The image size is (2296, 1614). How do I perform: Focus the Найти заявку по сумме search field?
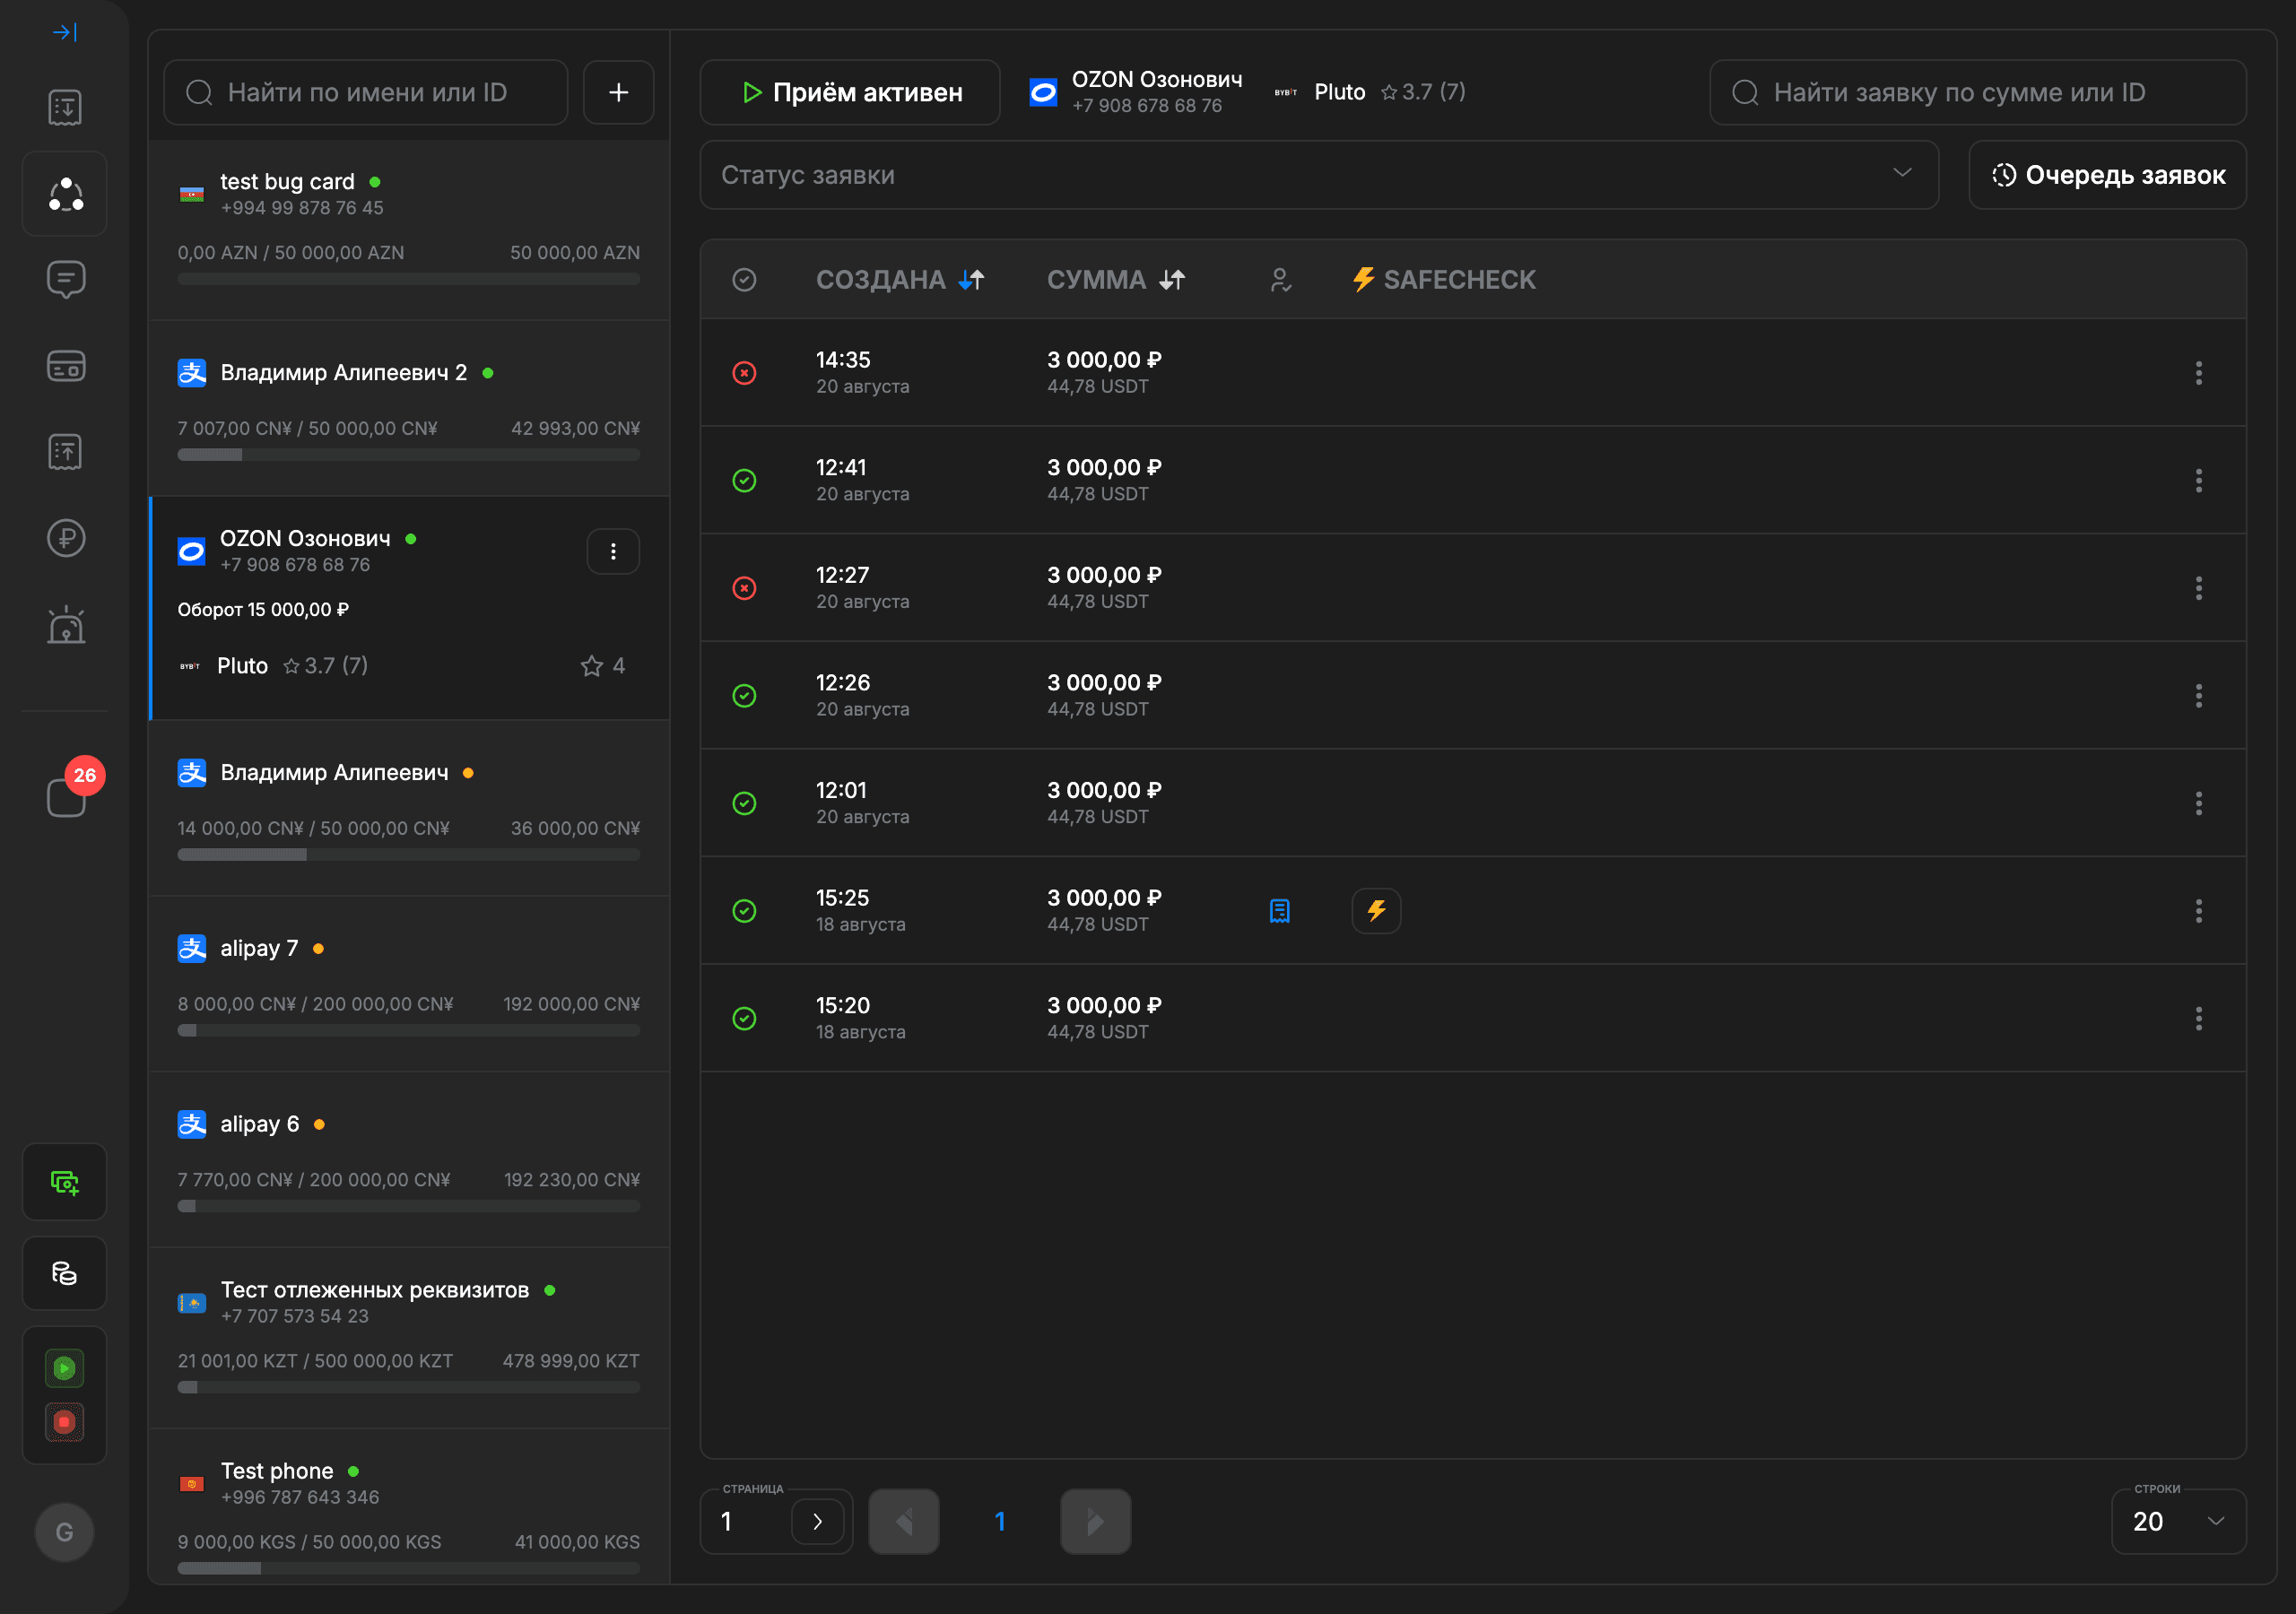pyautogui.click(x=1977, y=92)
